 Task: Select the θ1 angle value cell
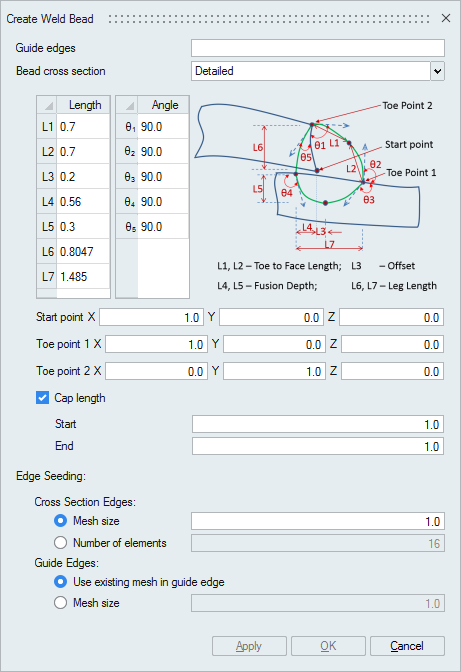tap(163, 127)
